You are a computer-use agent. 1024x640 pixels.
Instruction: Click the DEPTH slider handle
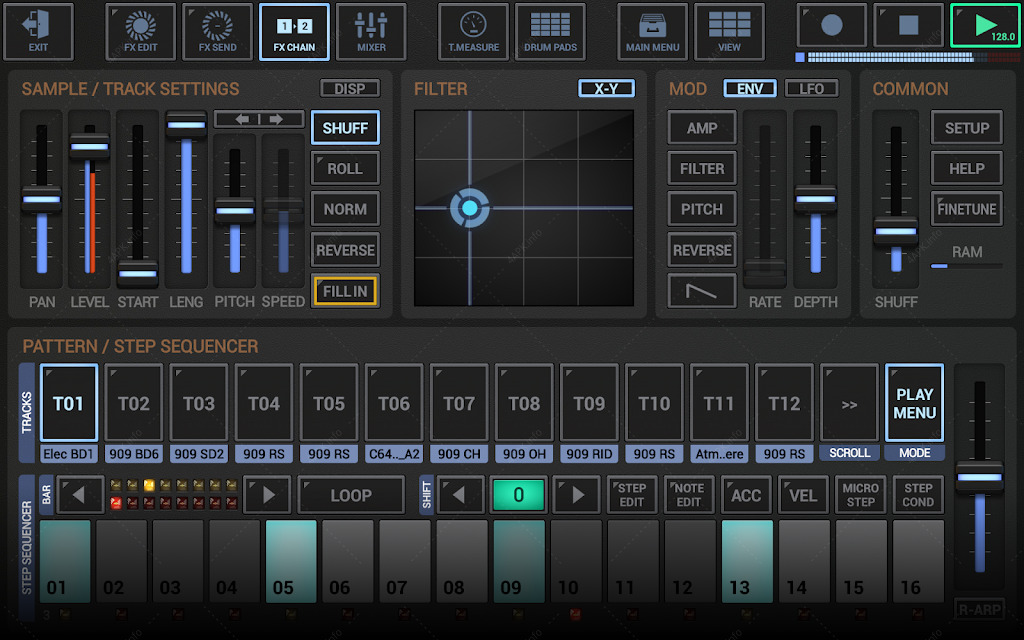click(x=816, y=199)
